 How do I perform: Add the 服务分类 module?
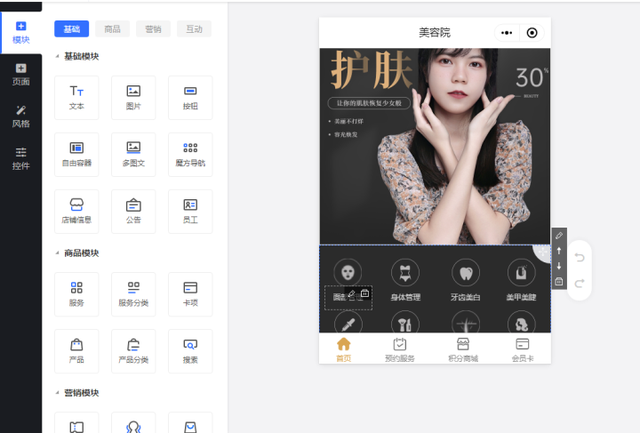(133, 294)
